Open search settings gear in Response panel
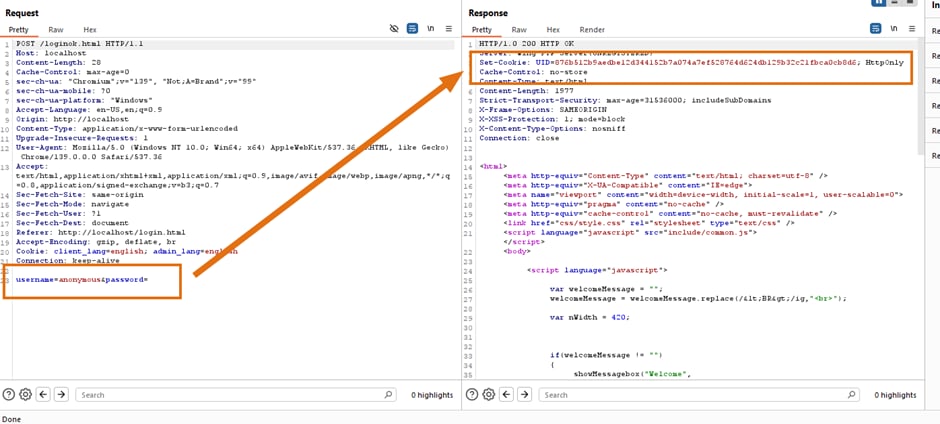 [488, 395]
